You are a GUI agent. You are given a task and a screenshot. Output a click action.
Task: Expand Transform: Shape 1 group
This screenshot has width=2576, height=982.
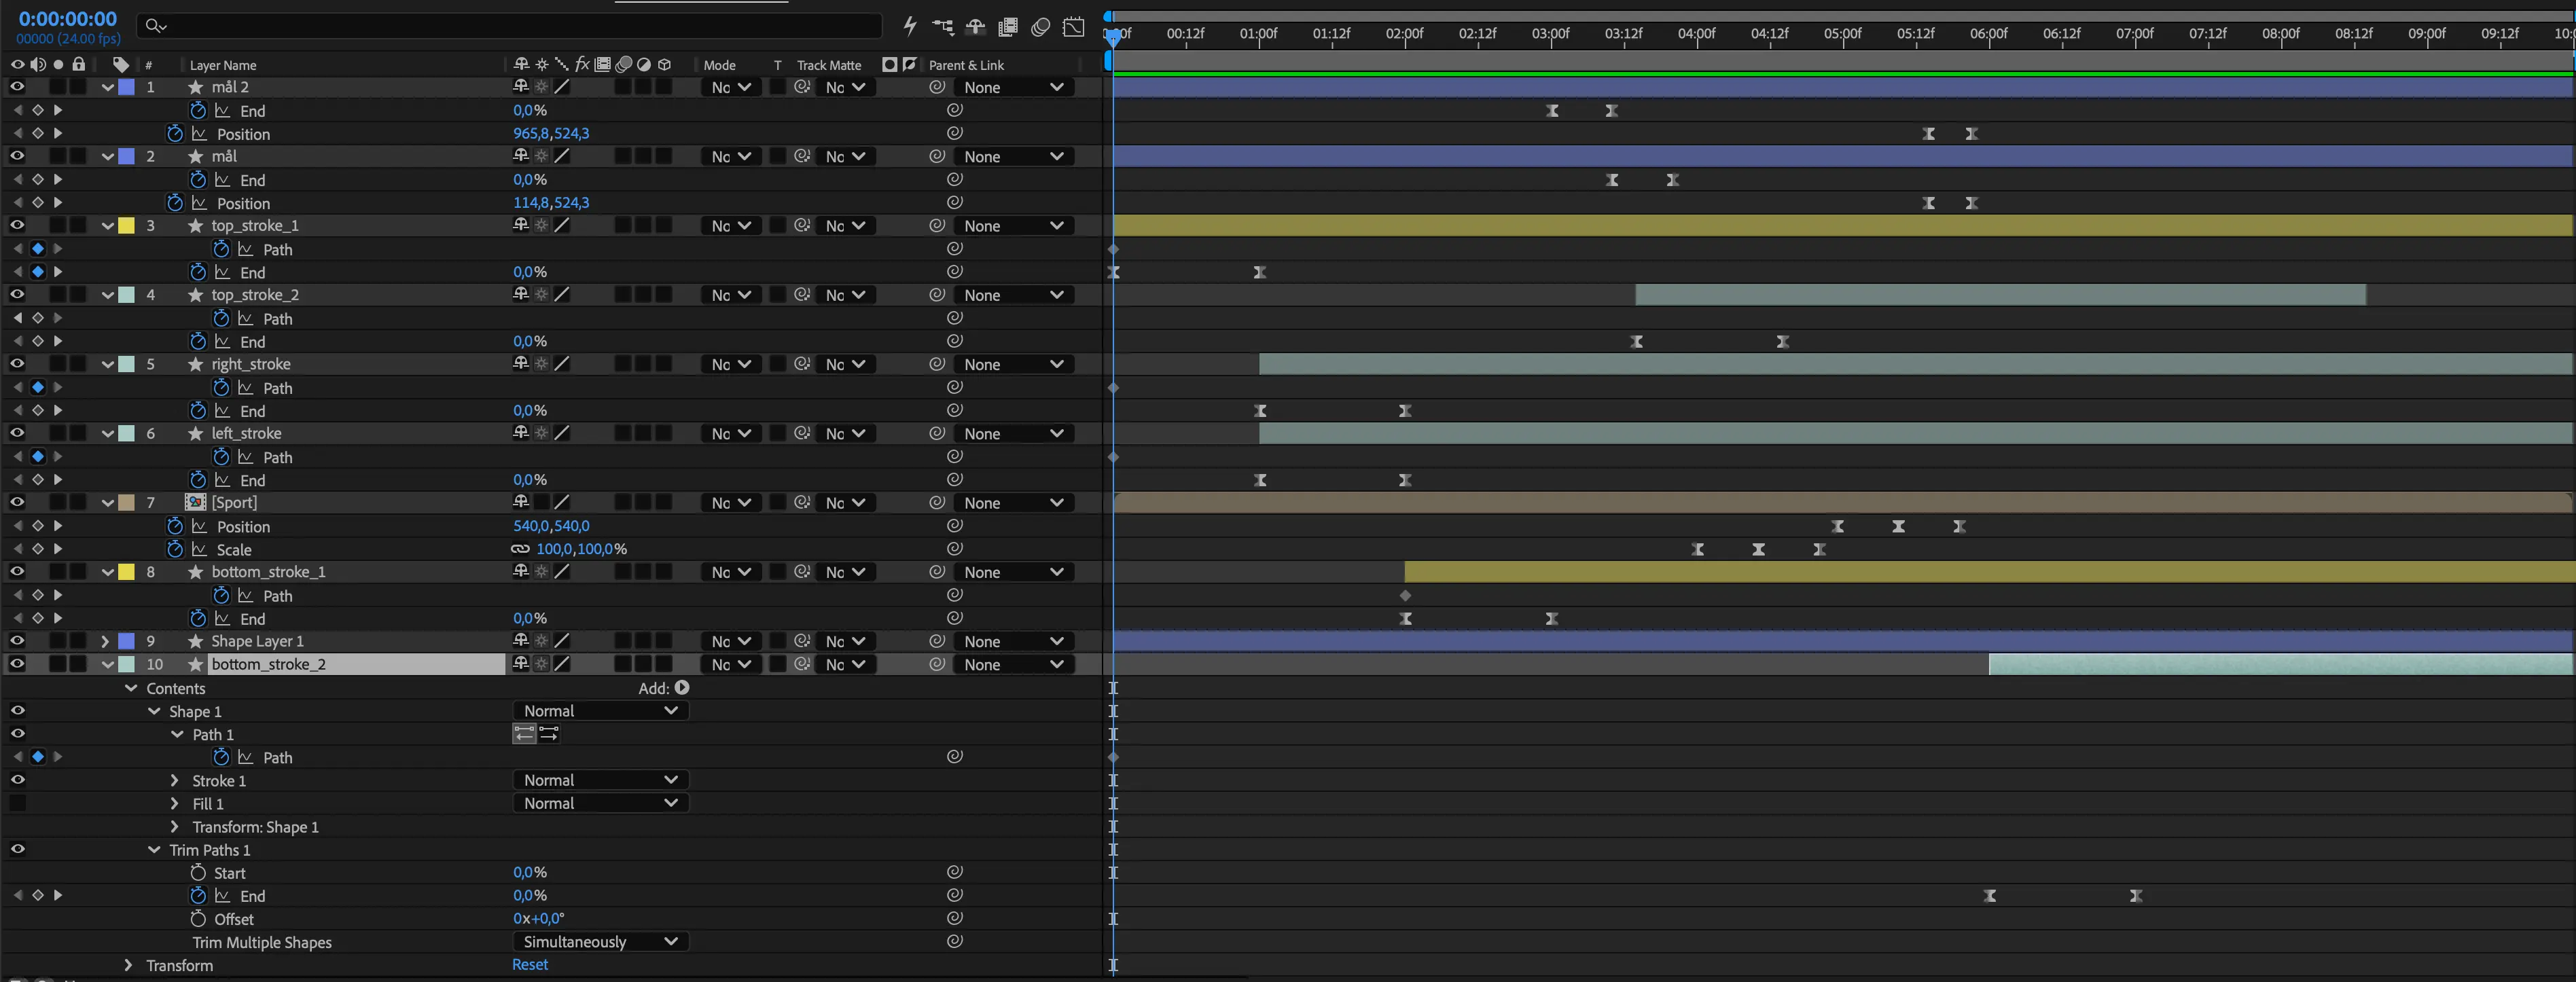tap(174, 827)
